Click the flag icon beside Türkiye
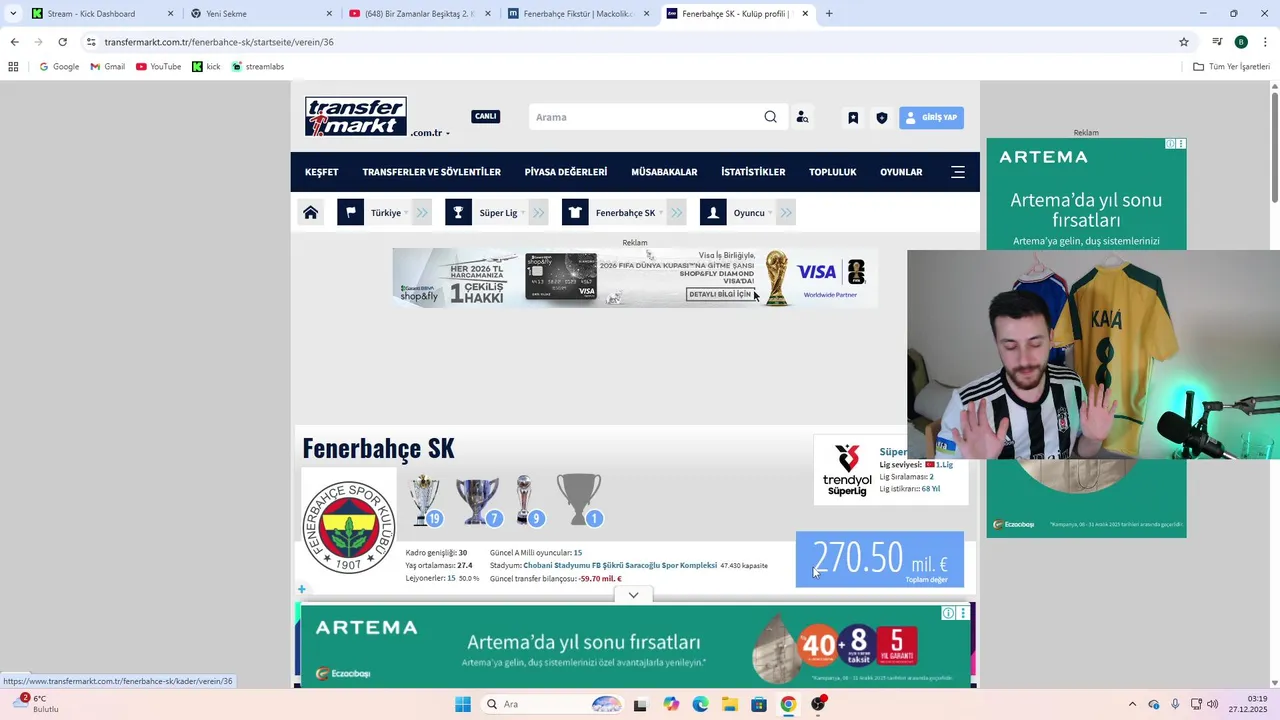The image size is (1280, 720). pos(350,212)
